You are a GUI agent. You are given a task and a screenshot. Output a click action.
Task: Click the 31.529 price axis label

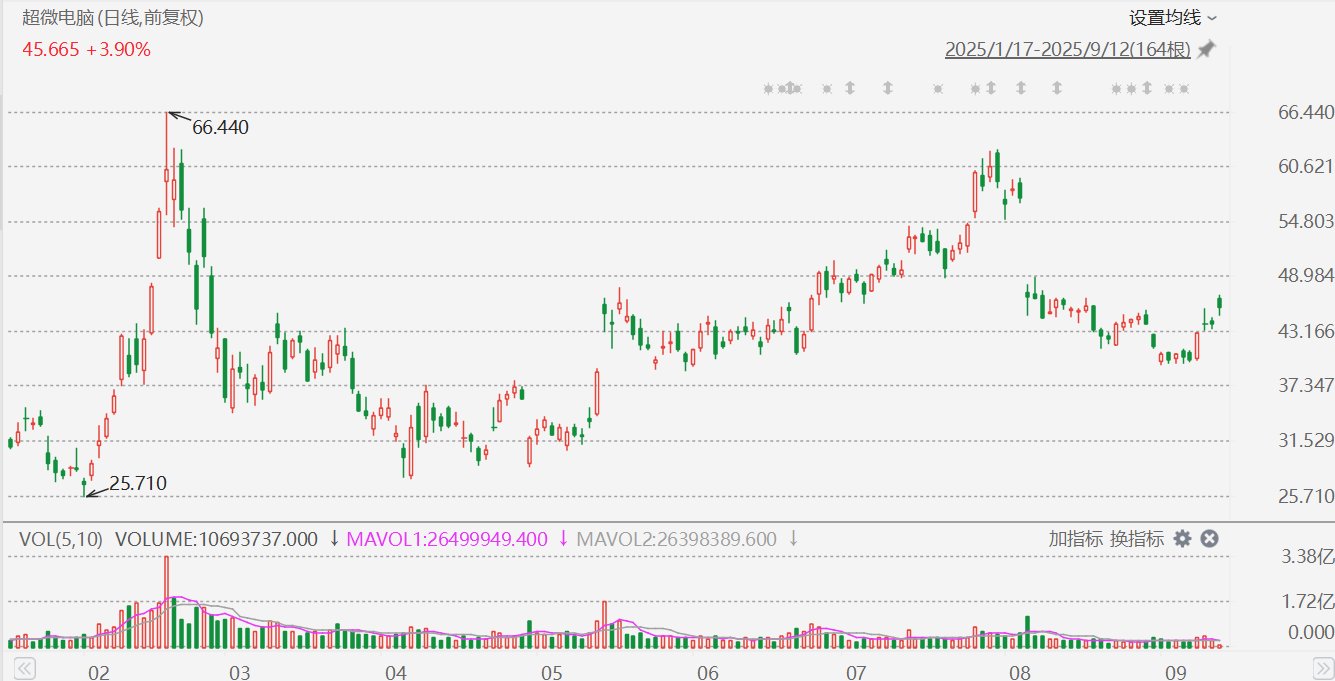click(1306, 441)
